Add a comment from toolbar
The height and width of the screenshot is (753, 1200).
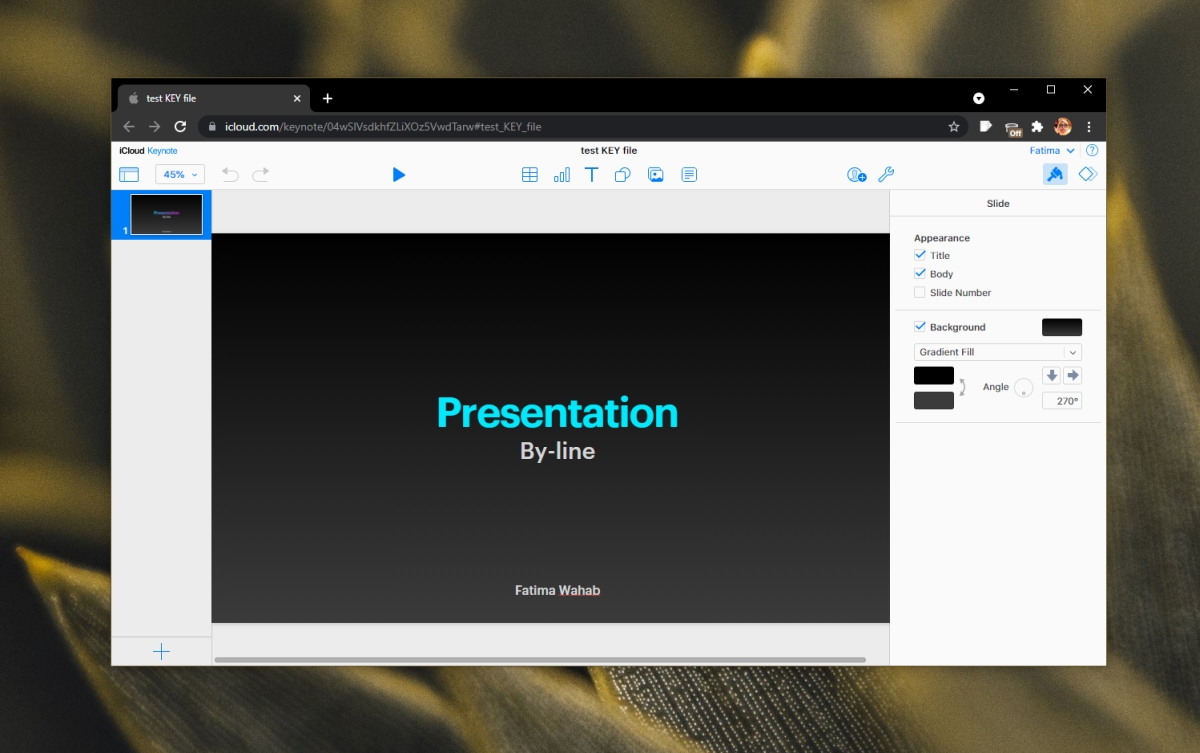[689, 175]
